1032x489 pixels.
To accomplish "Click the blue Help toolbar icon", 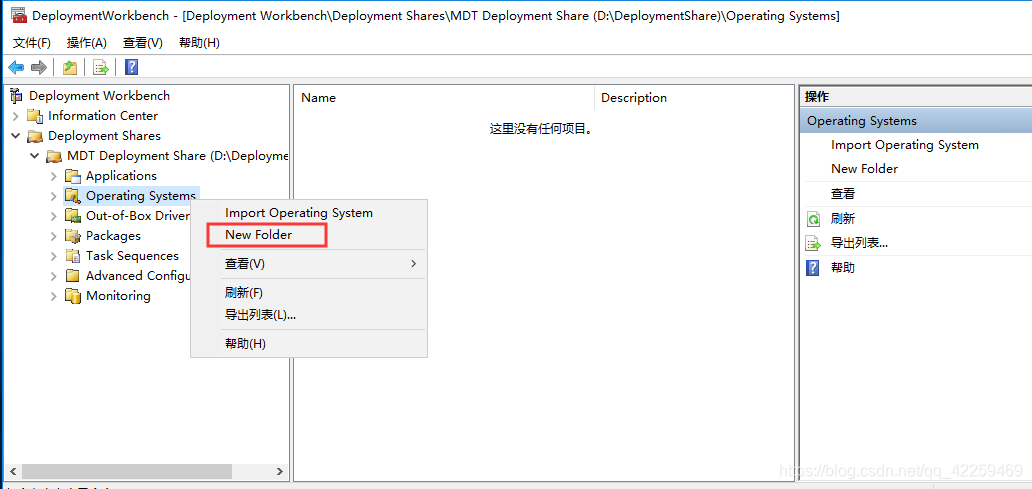I will 131,67.
